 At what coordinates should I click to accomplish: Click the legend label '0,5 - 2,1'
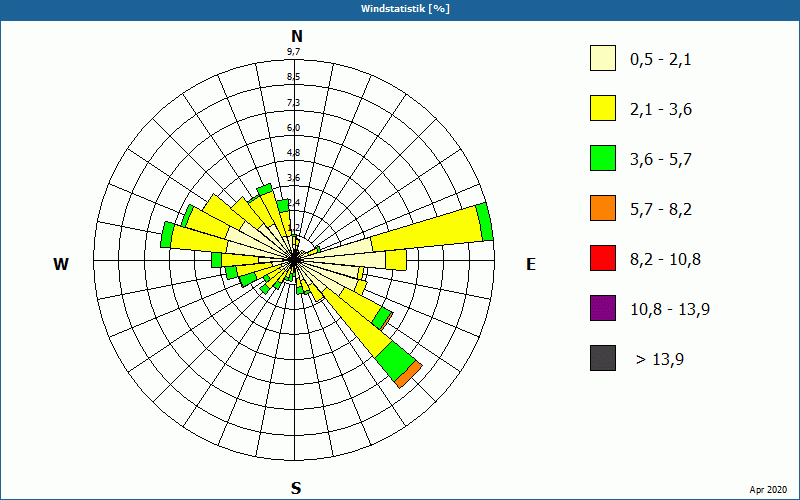click(660, 60)
